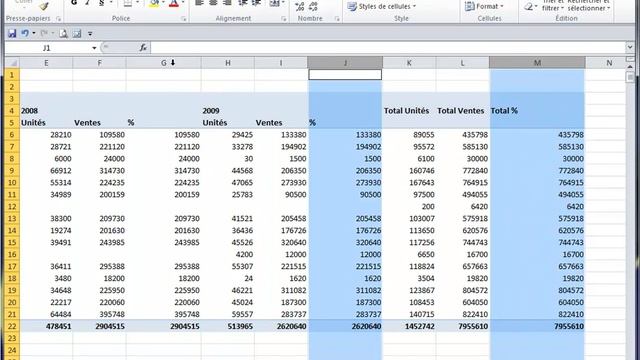Increase the indent level
The width and height of the screenshot is (640, 360).
pos(256,3)
